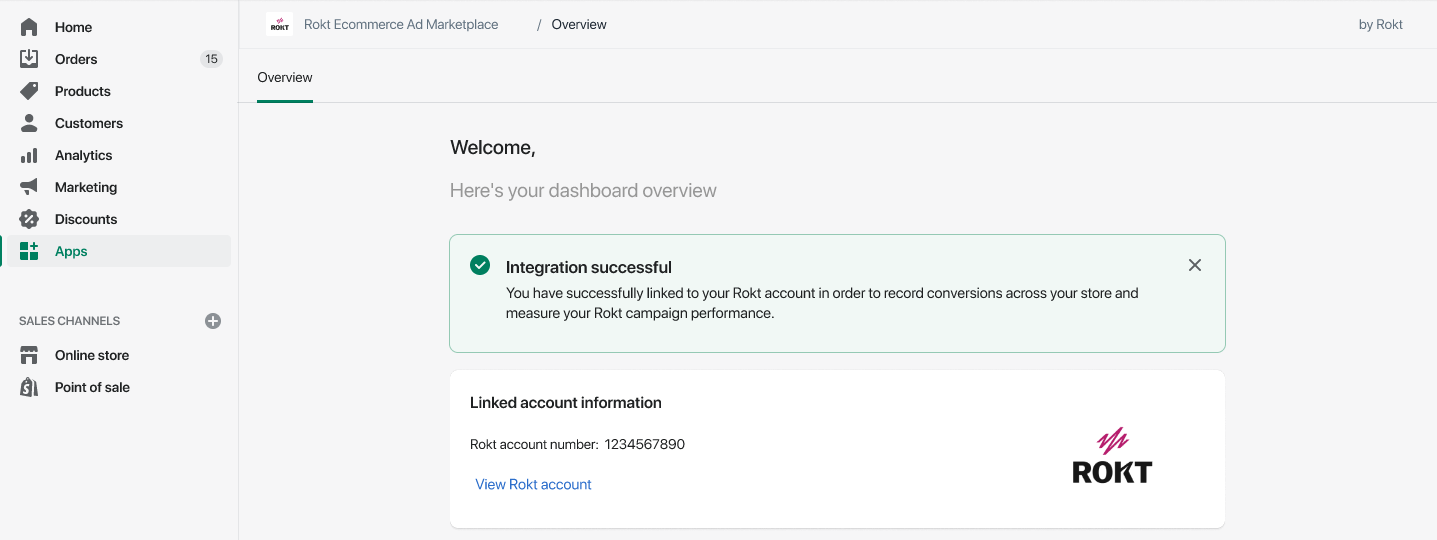Screen dimensions: 1437x540
Task: Add a sales channel with plus icon
Action: click(213, 321)
